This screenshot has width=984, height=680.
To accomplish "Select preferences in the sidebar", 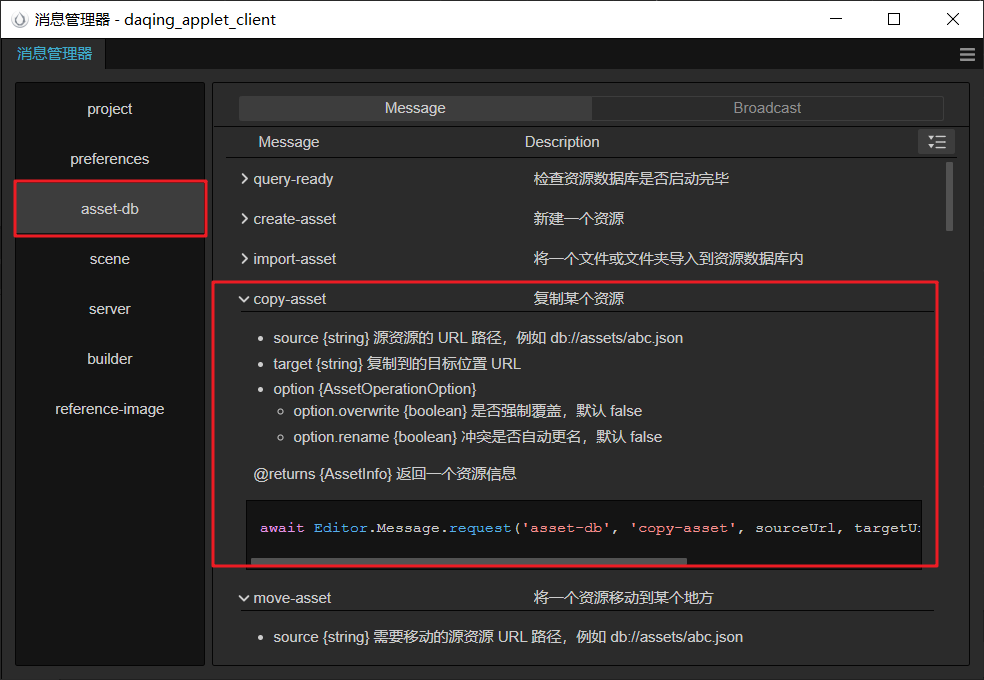I will coord(110,159).
